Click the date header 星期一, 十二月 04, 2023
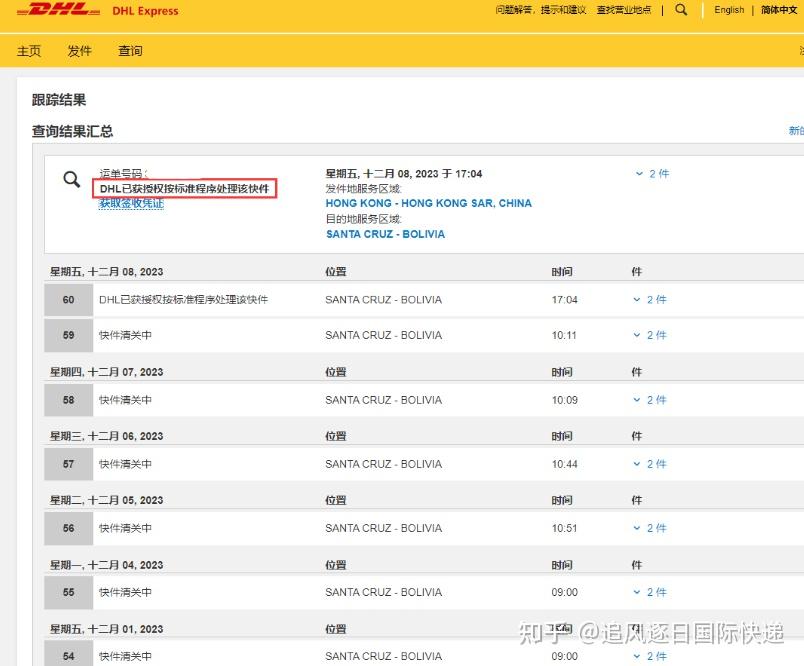The image size is (804, 666). (x=107, y=565)
